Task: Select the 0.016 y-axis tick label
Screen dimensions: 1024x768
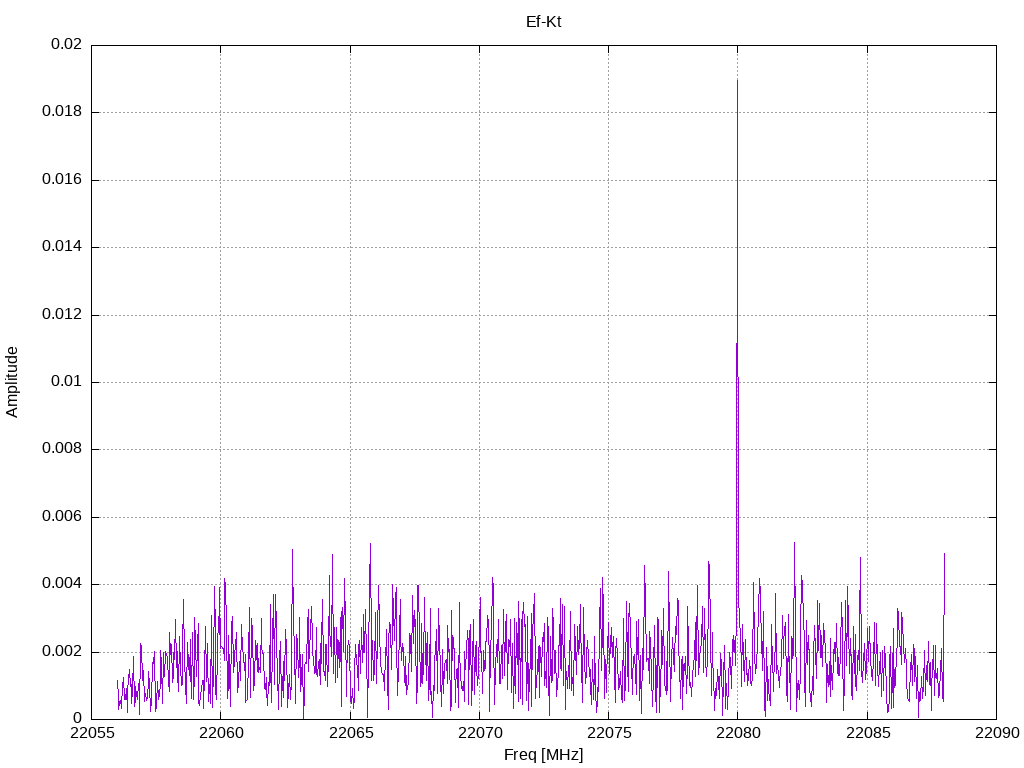Action: tap(61, 180)
